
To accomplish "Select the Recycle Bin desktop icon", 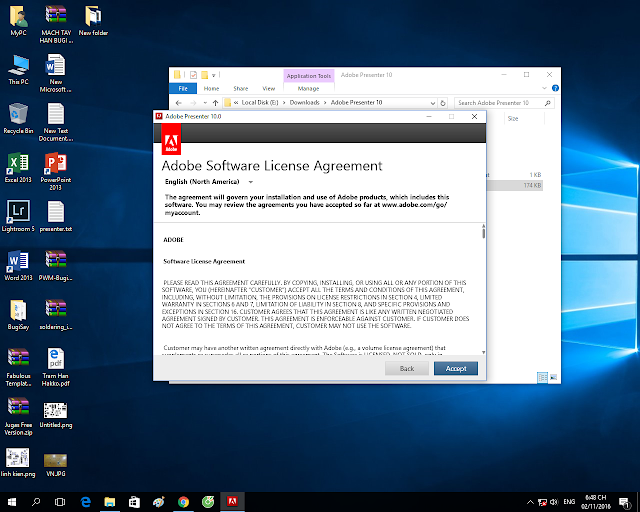I will [18, 118].
